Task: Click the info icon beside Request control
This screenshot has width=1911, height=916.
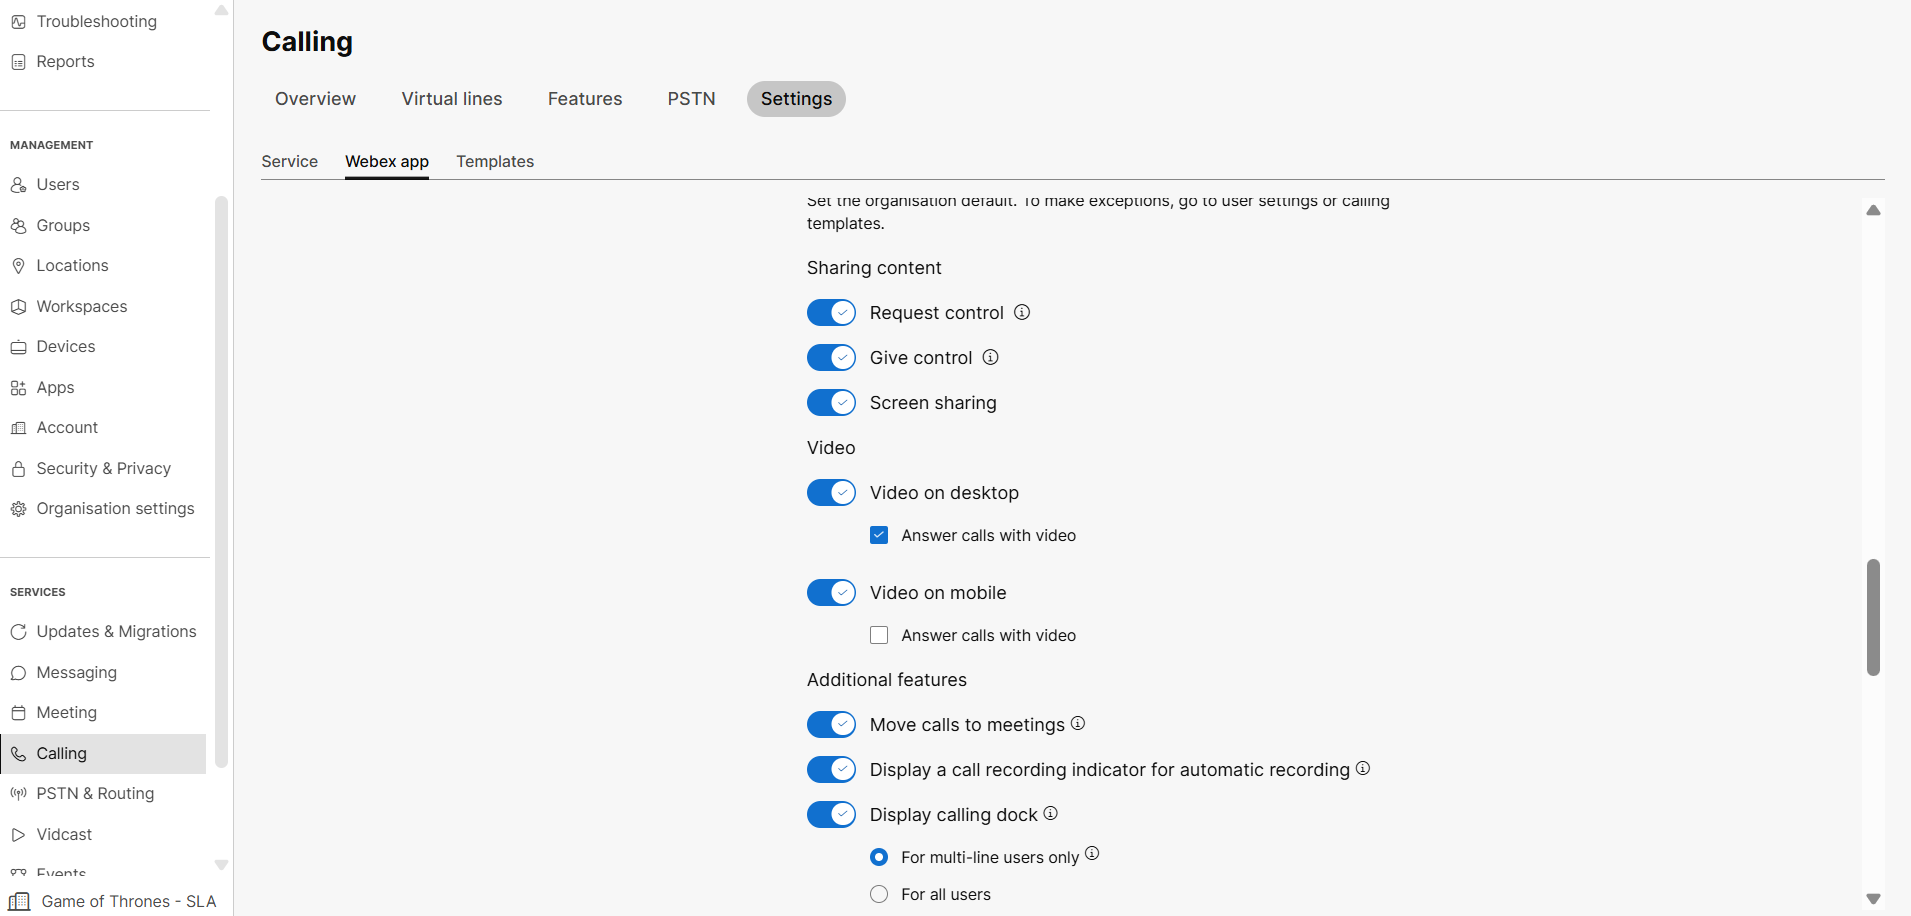Action: pos(1022,312)
